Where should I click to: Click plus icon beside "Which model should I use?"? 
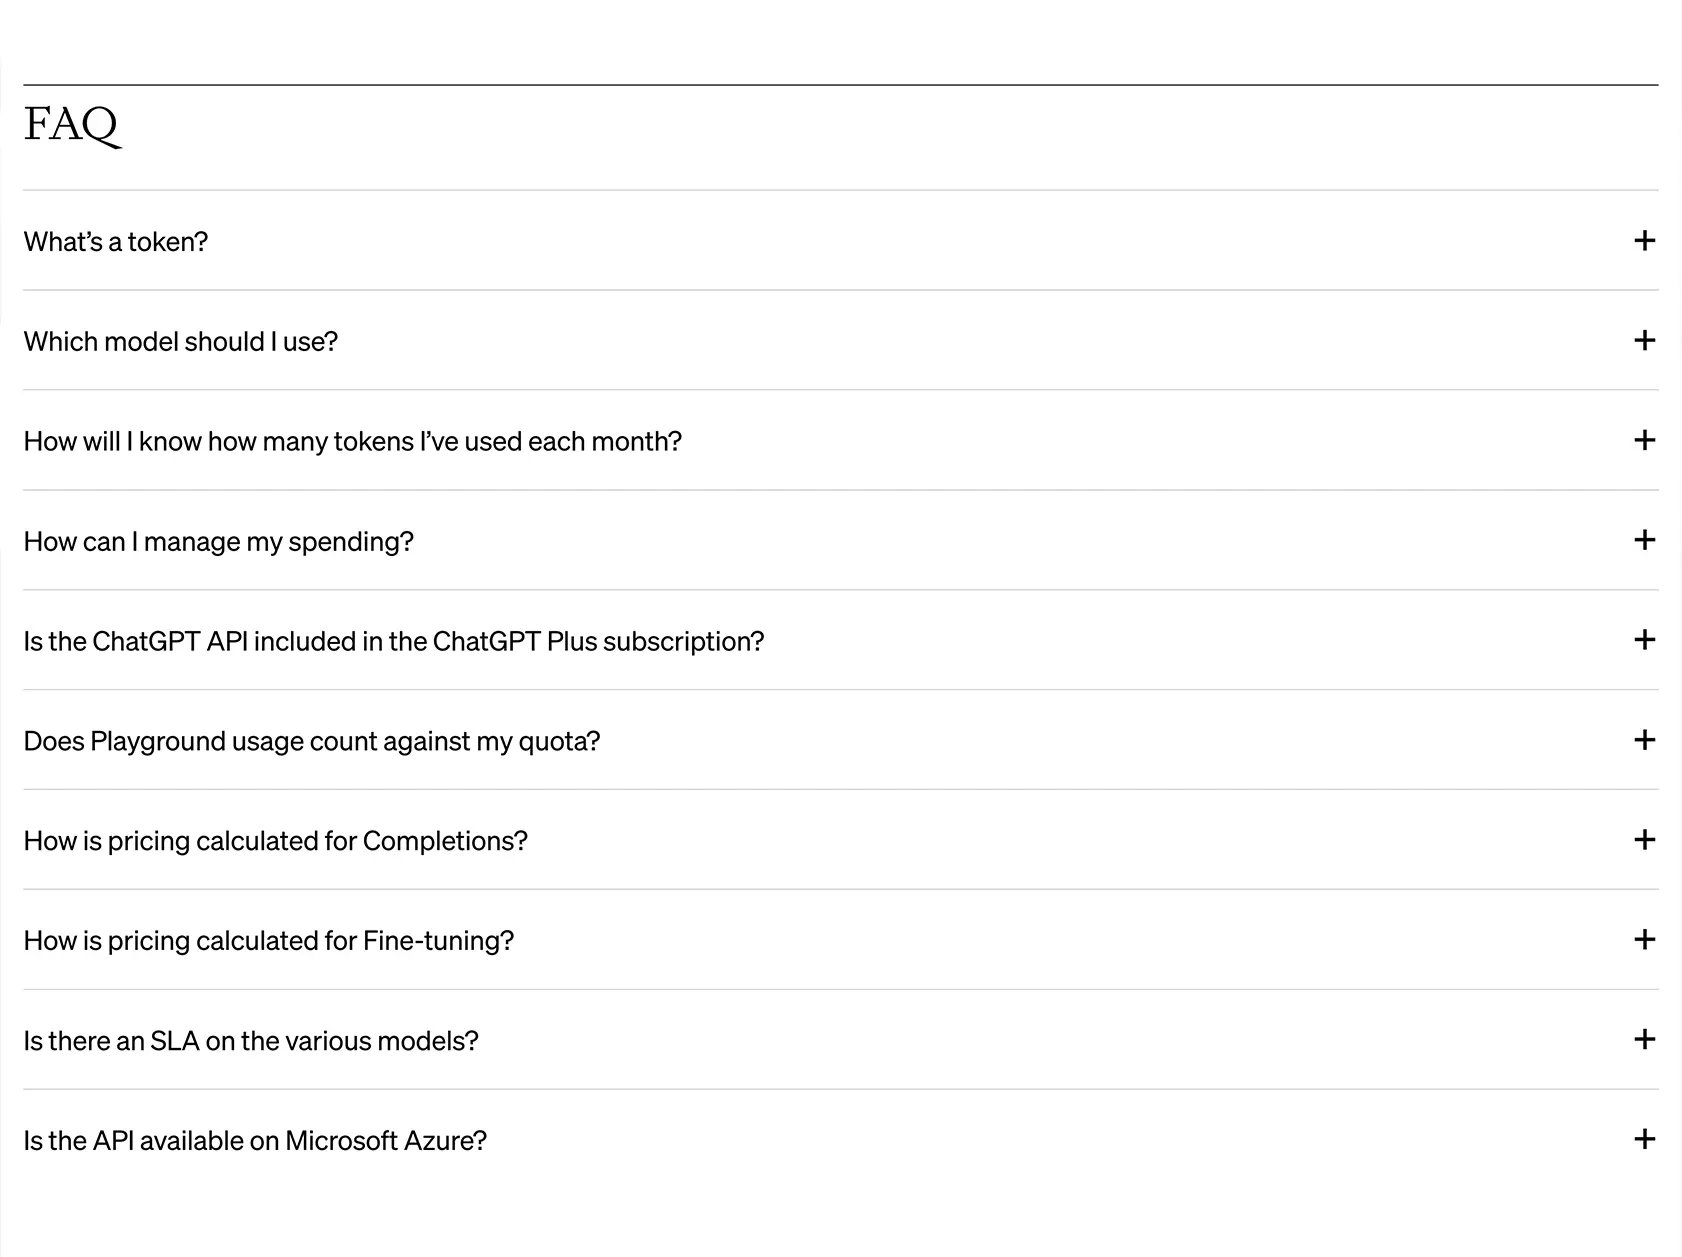point(1644,340)
